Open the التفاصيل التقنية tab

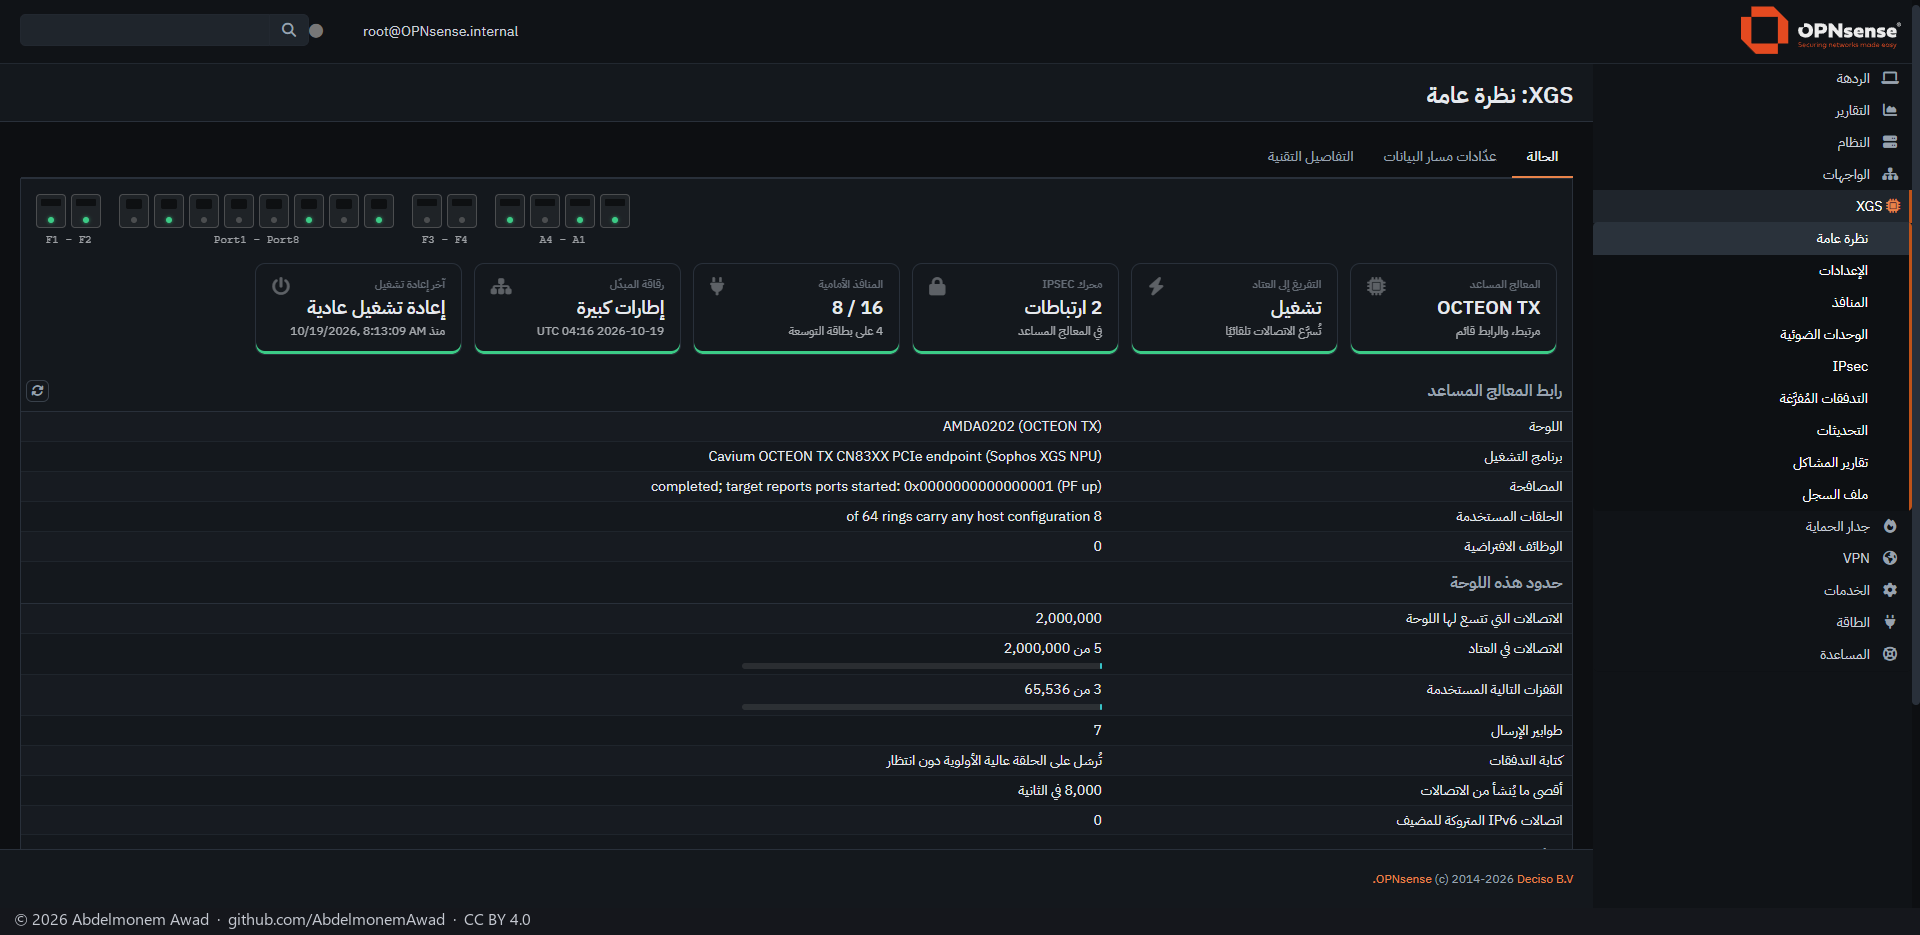click(1310, 156)
